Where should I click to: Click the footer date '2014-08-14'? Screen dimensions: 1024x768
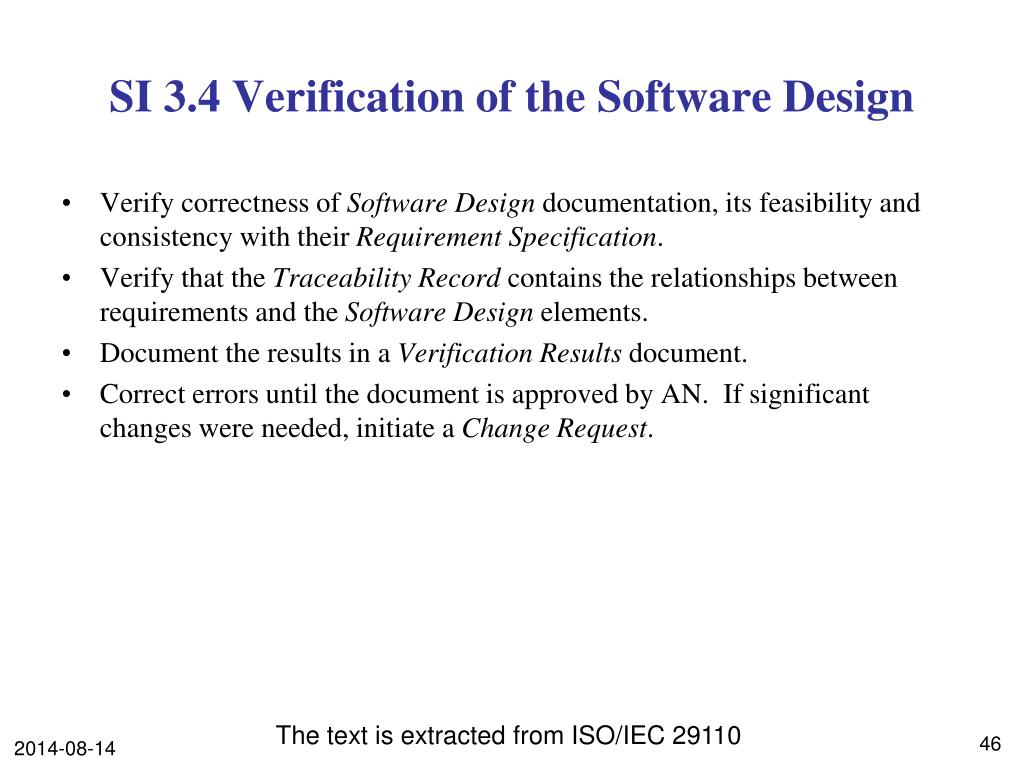point(65,748)
